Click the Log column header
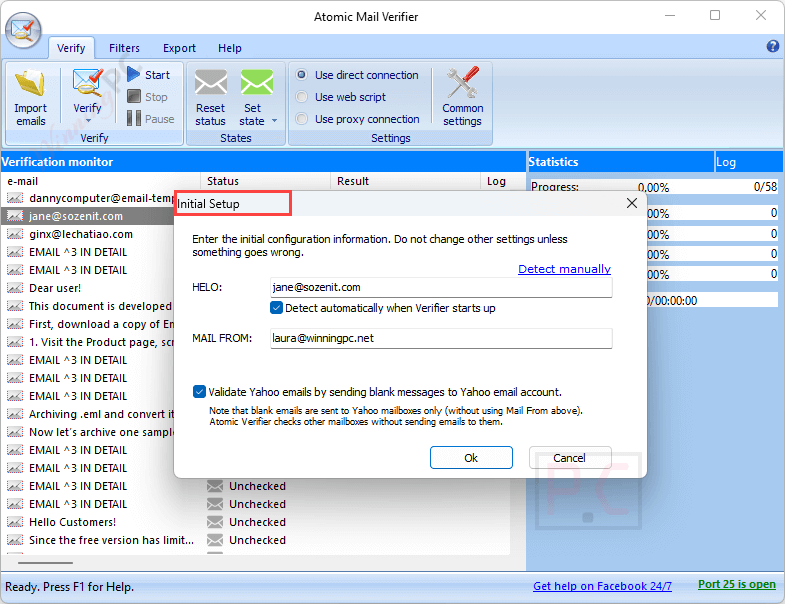Viewport: 785px width, 604px height. 496,181
